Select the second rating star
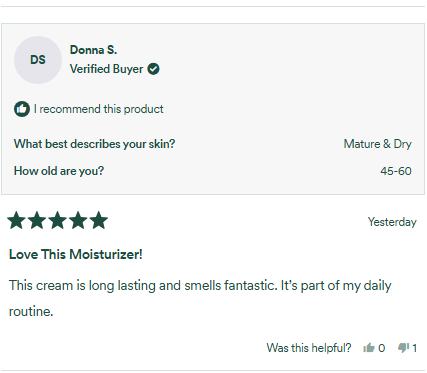 (37, 220)
